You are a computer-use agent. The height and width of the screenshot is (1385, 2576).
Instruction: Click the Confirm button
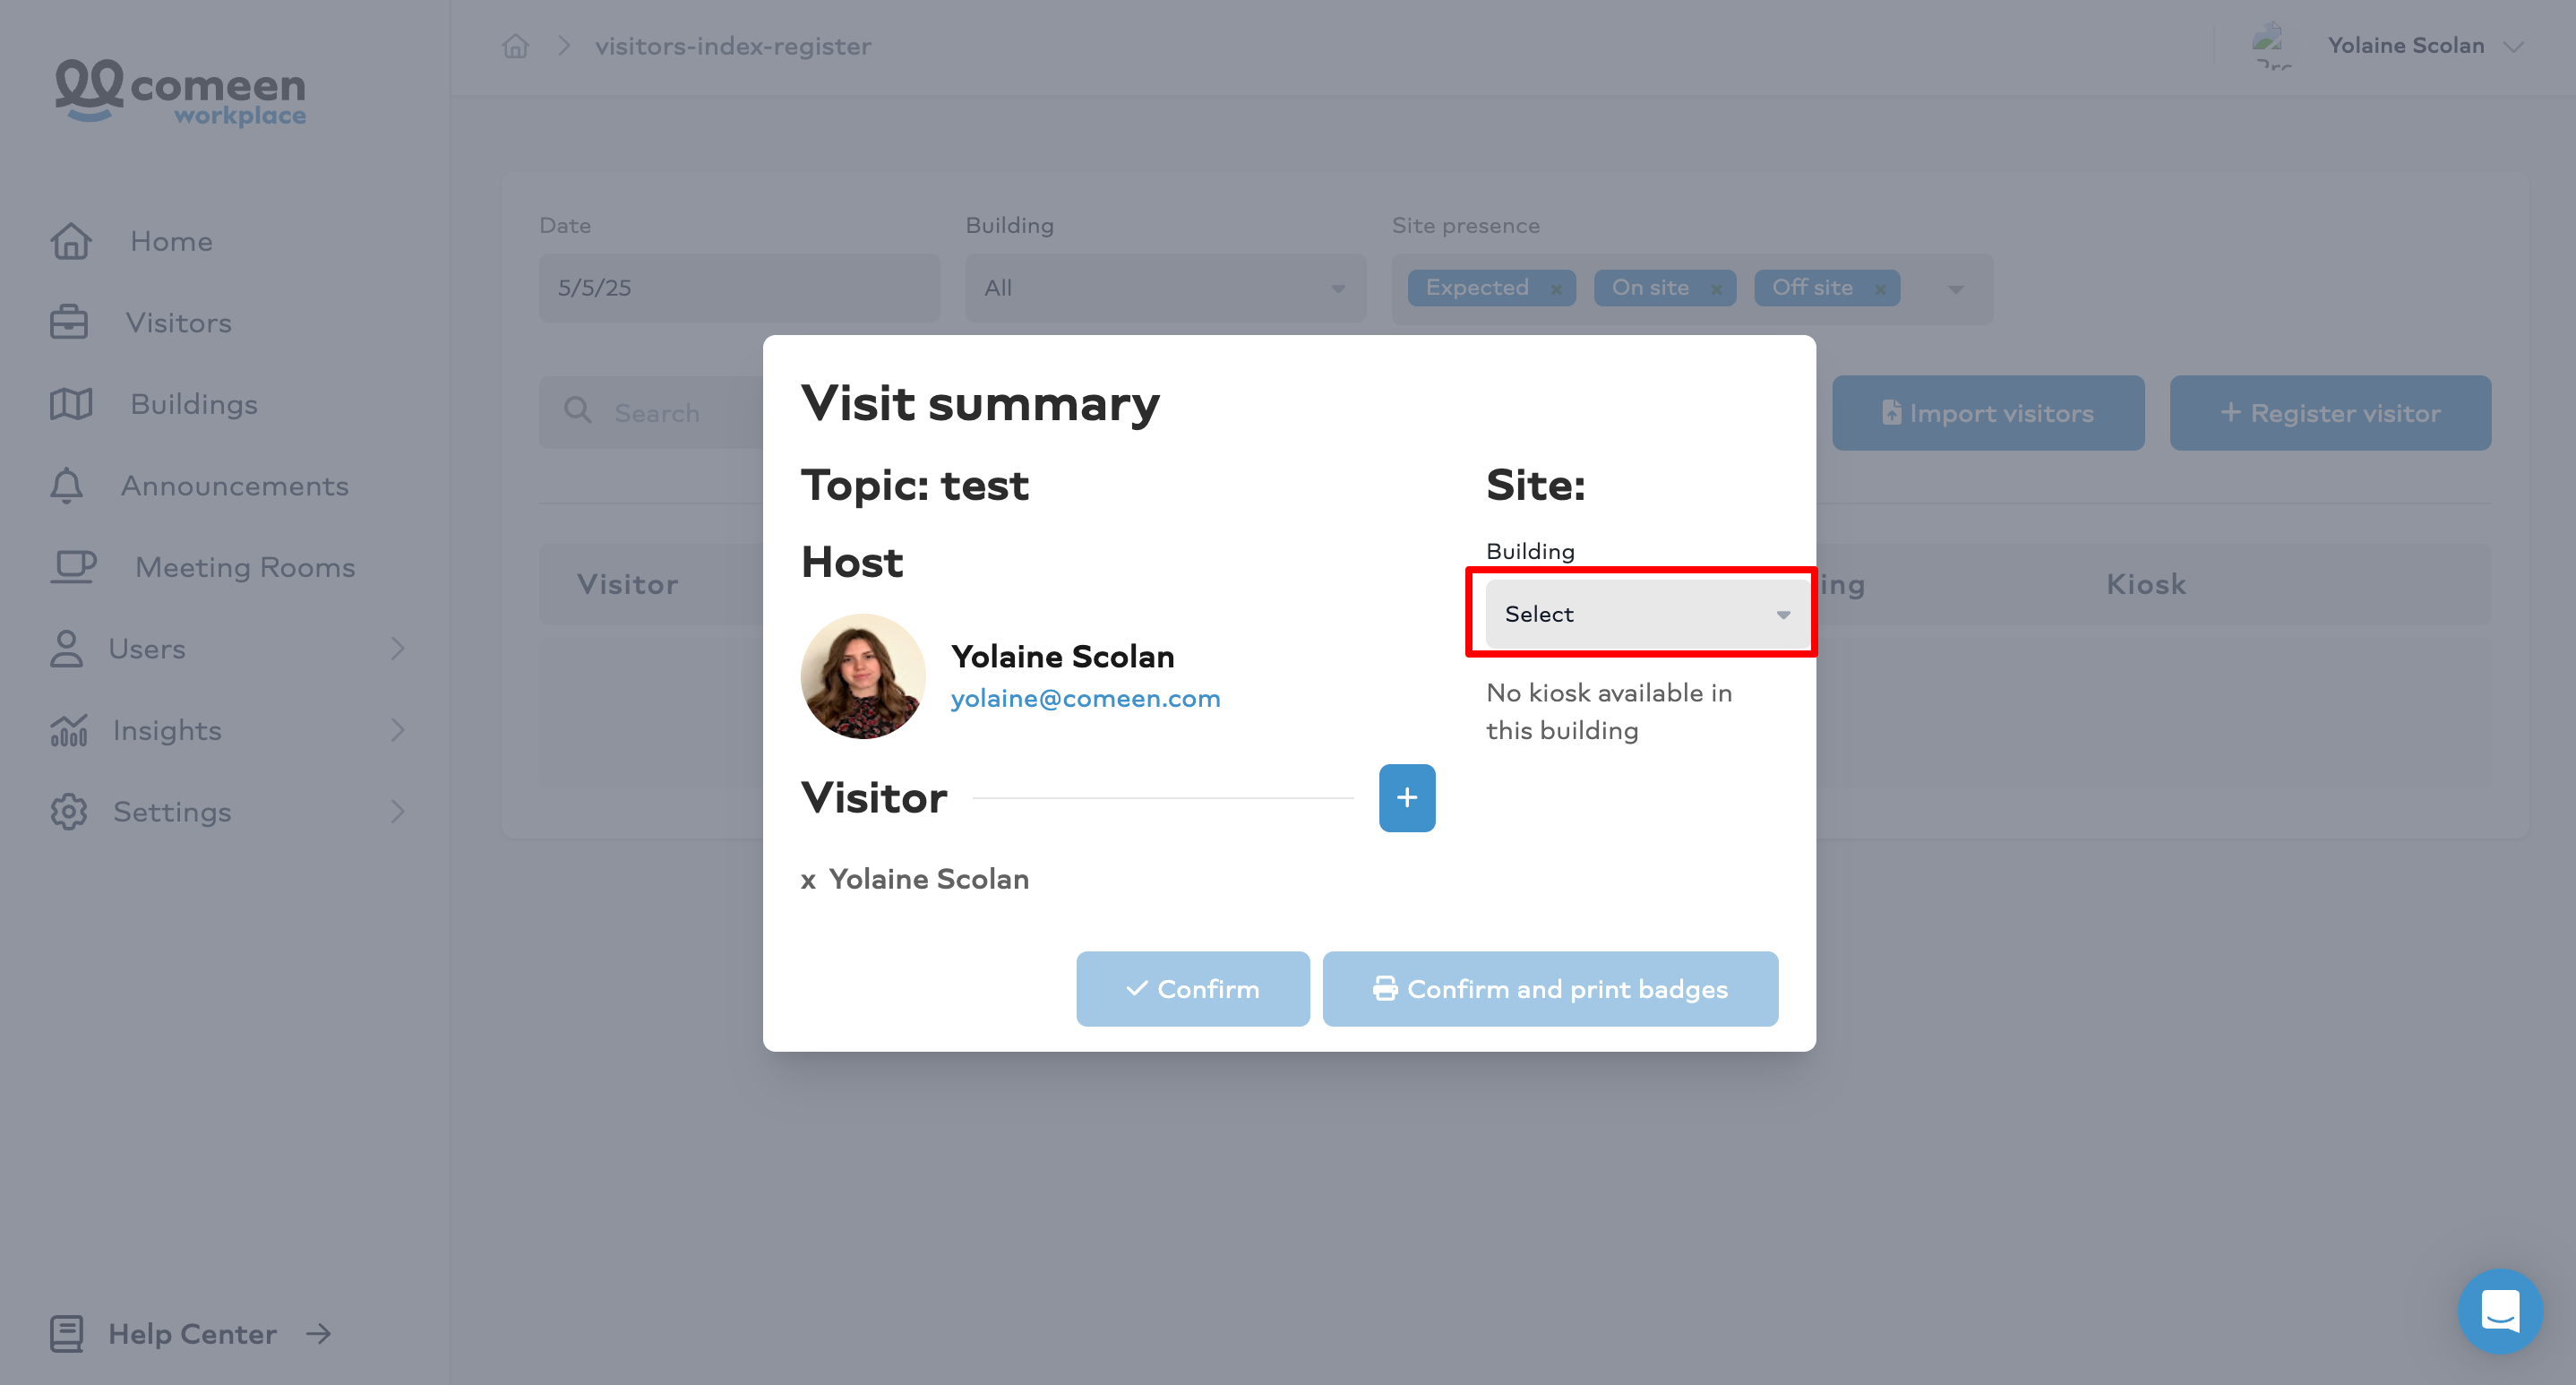coord(1192,988)
